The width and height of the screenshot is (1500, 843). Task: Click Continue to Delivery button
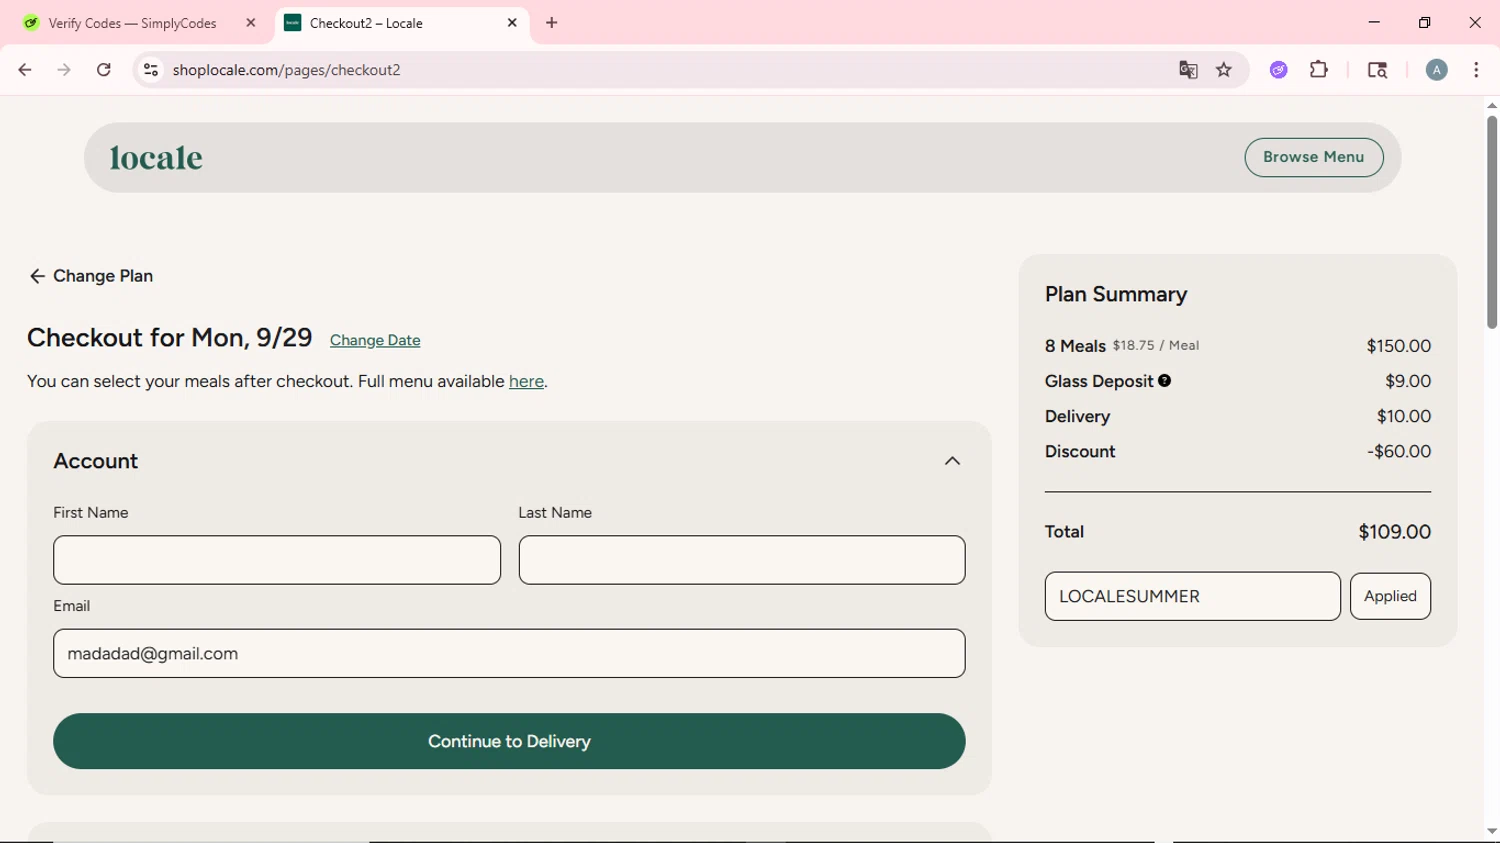click(509, 741)
